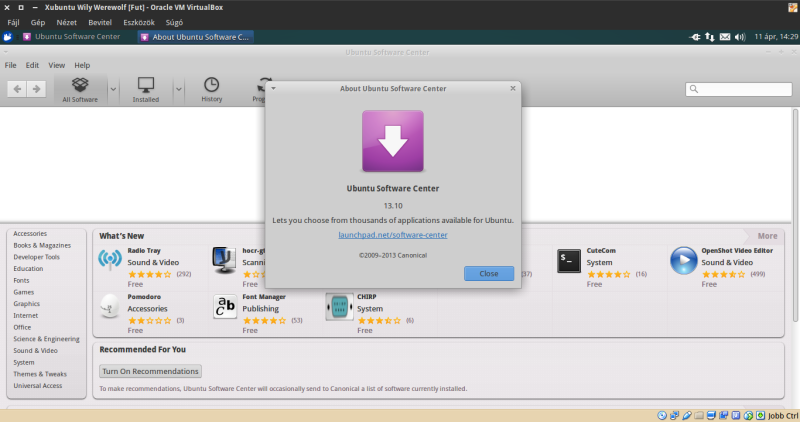Select Accessories category
The image size is (800, 422).
[x=30, y=233]
